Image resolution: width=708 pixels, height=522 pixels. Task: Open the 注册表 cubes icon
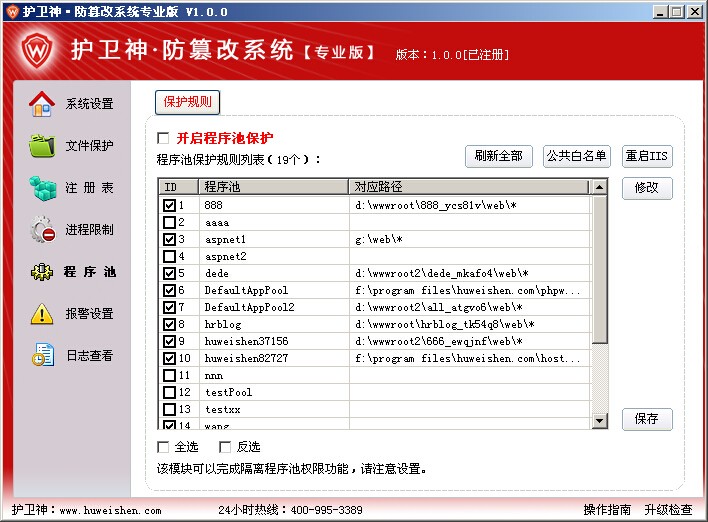pyautogui.click(x=43, y=188)
